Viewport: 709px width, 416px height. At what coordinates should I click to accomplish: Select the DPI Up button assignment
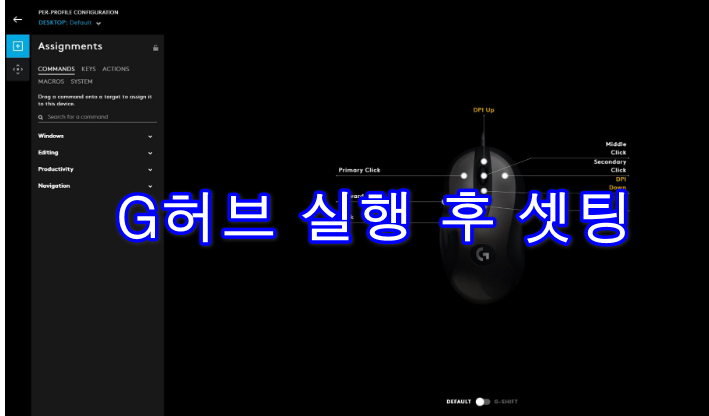484,110
